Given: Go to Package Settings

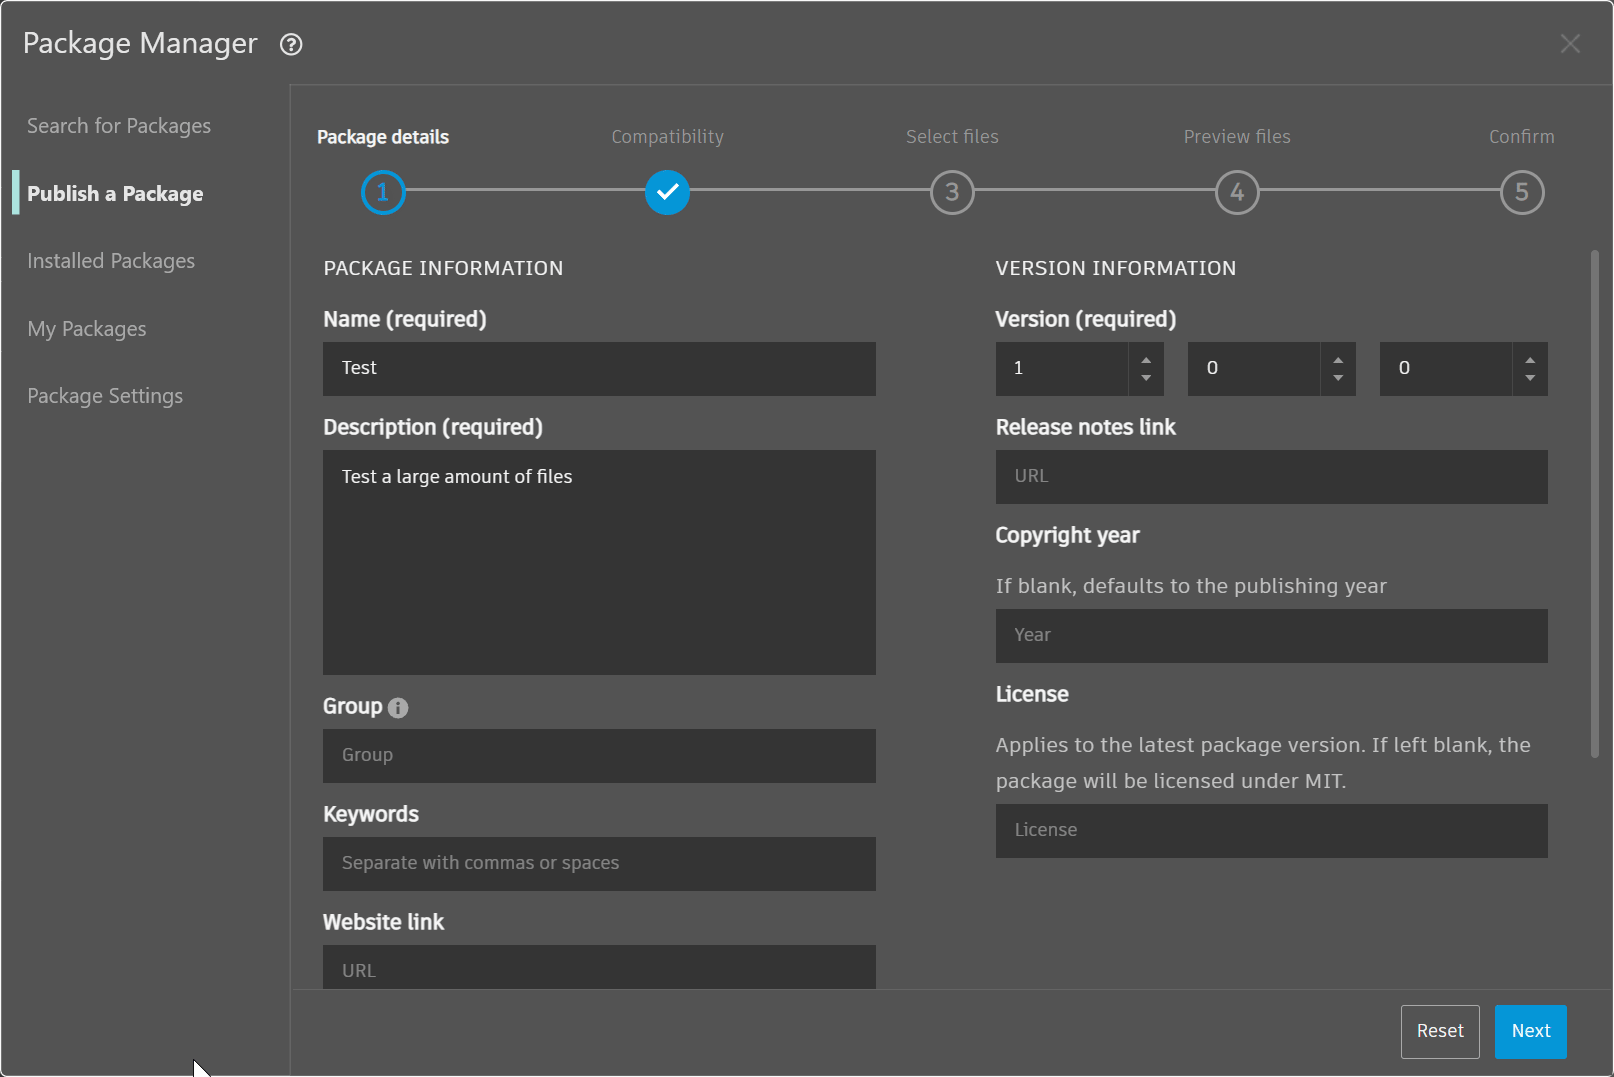Looking at the screenshot, I should 105,396.
